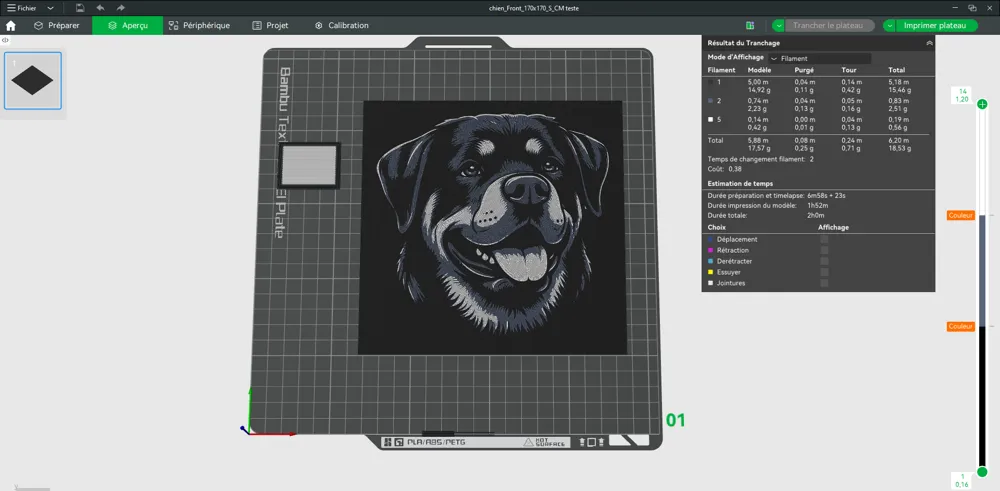
Task: Click the Redo arrow icon
Action: coord(121,7)
